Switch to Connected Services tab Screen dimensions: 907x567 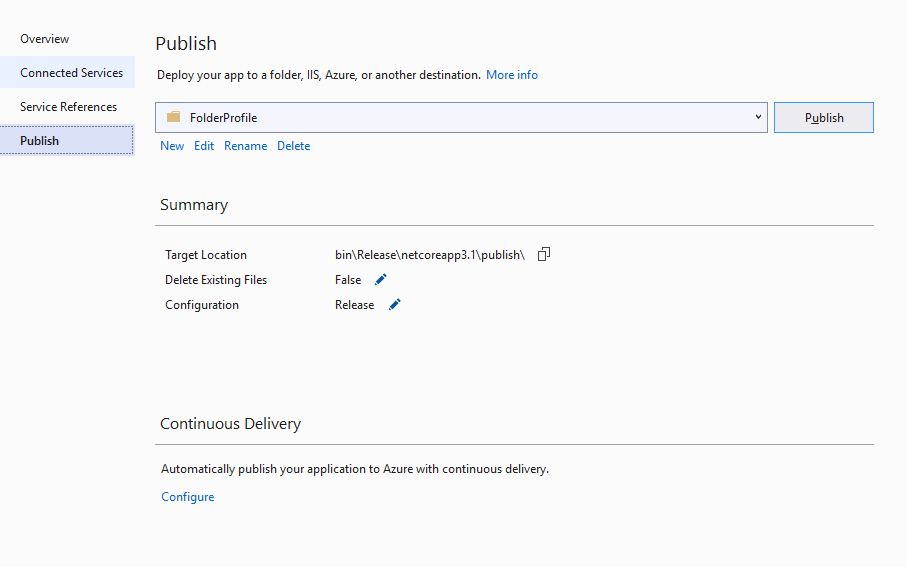67,72
